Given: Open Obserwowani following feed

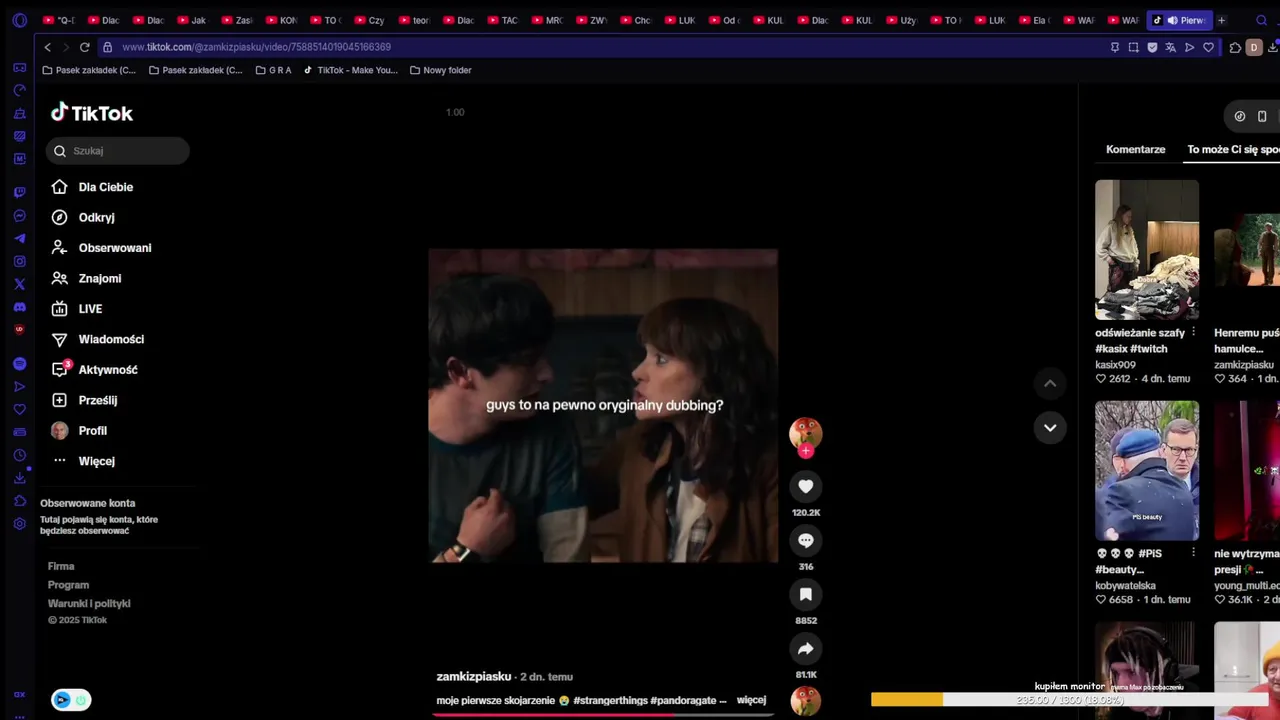Looking at the screenshot, I should tap(117, 248).
